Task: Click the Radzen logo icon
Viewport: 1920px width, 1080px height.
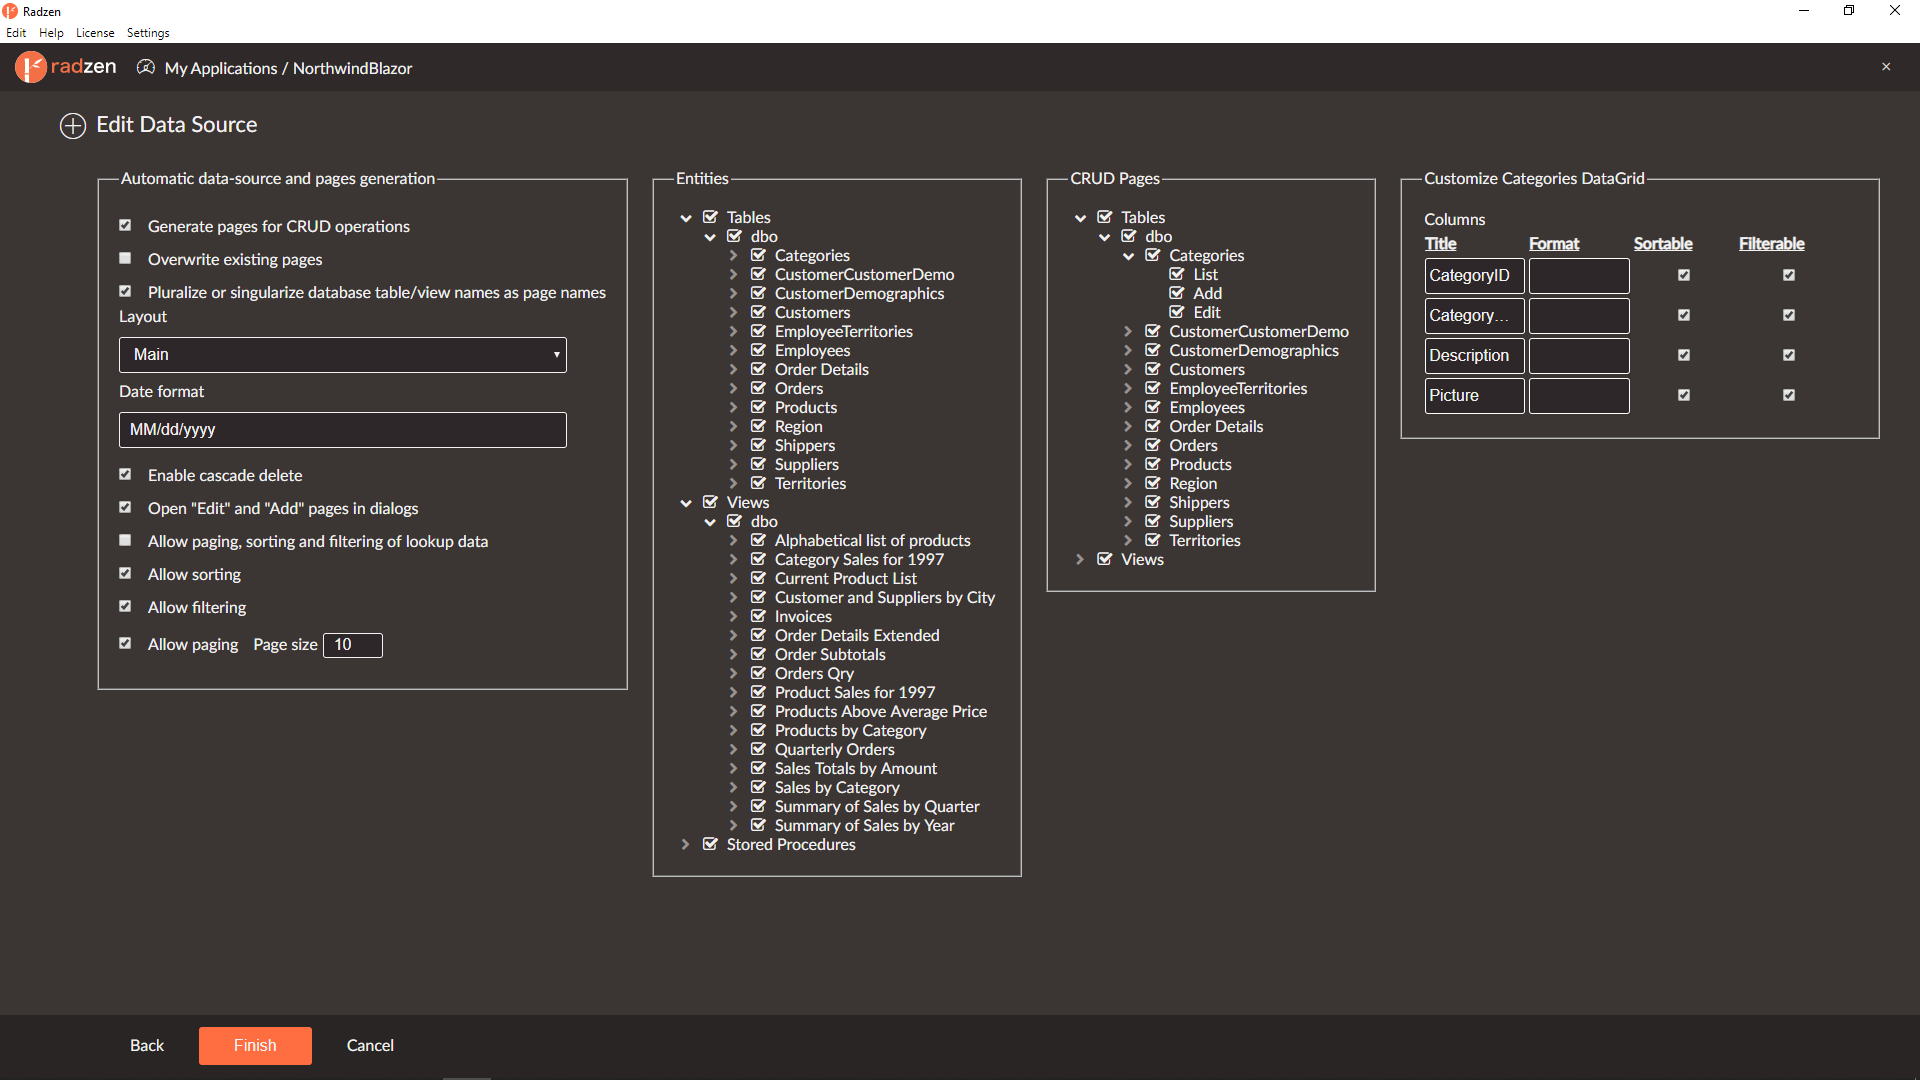Action: click(31, 67)
